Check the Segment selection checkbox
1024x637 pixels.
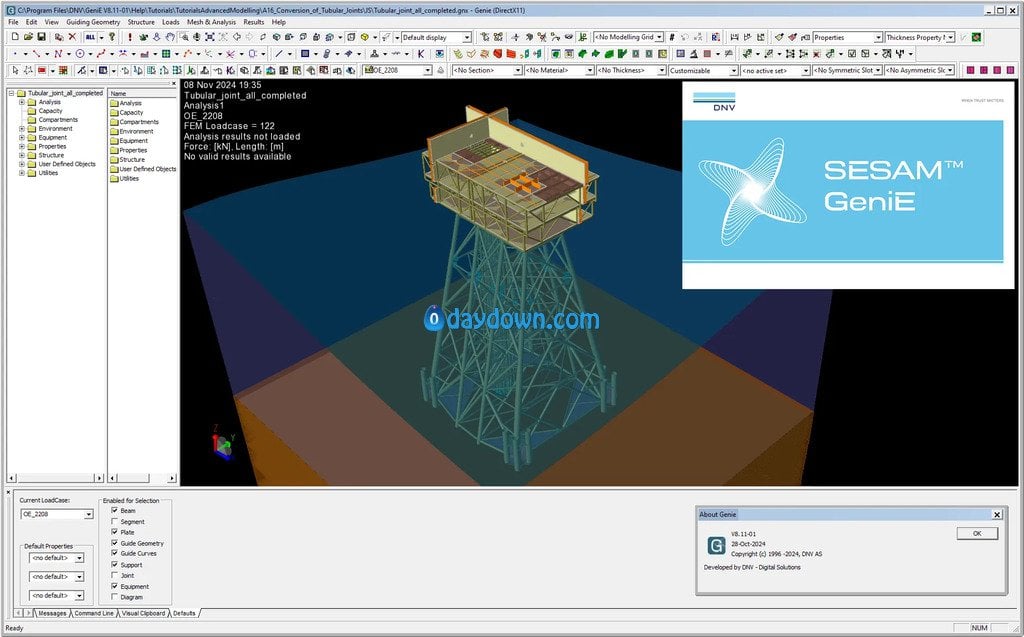(114, 521)
